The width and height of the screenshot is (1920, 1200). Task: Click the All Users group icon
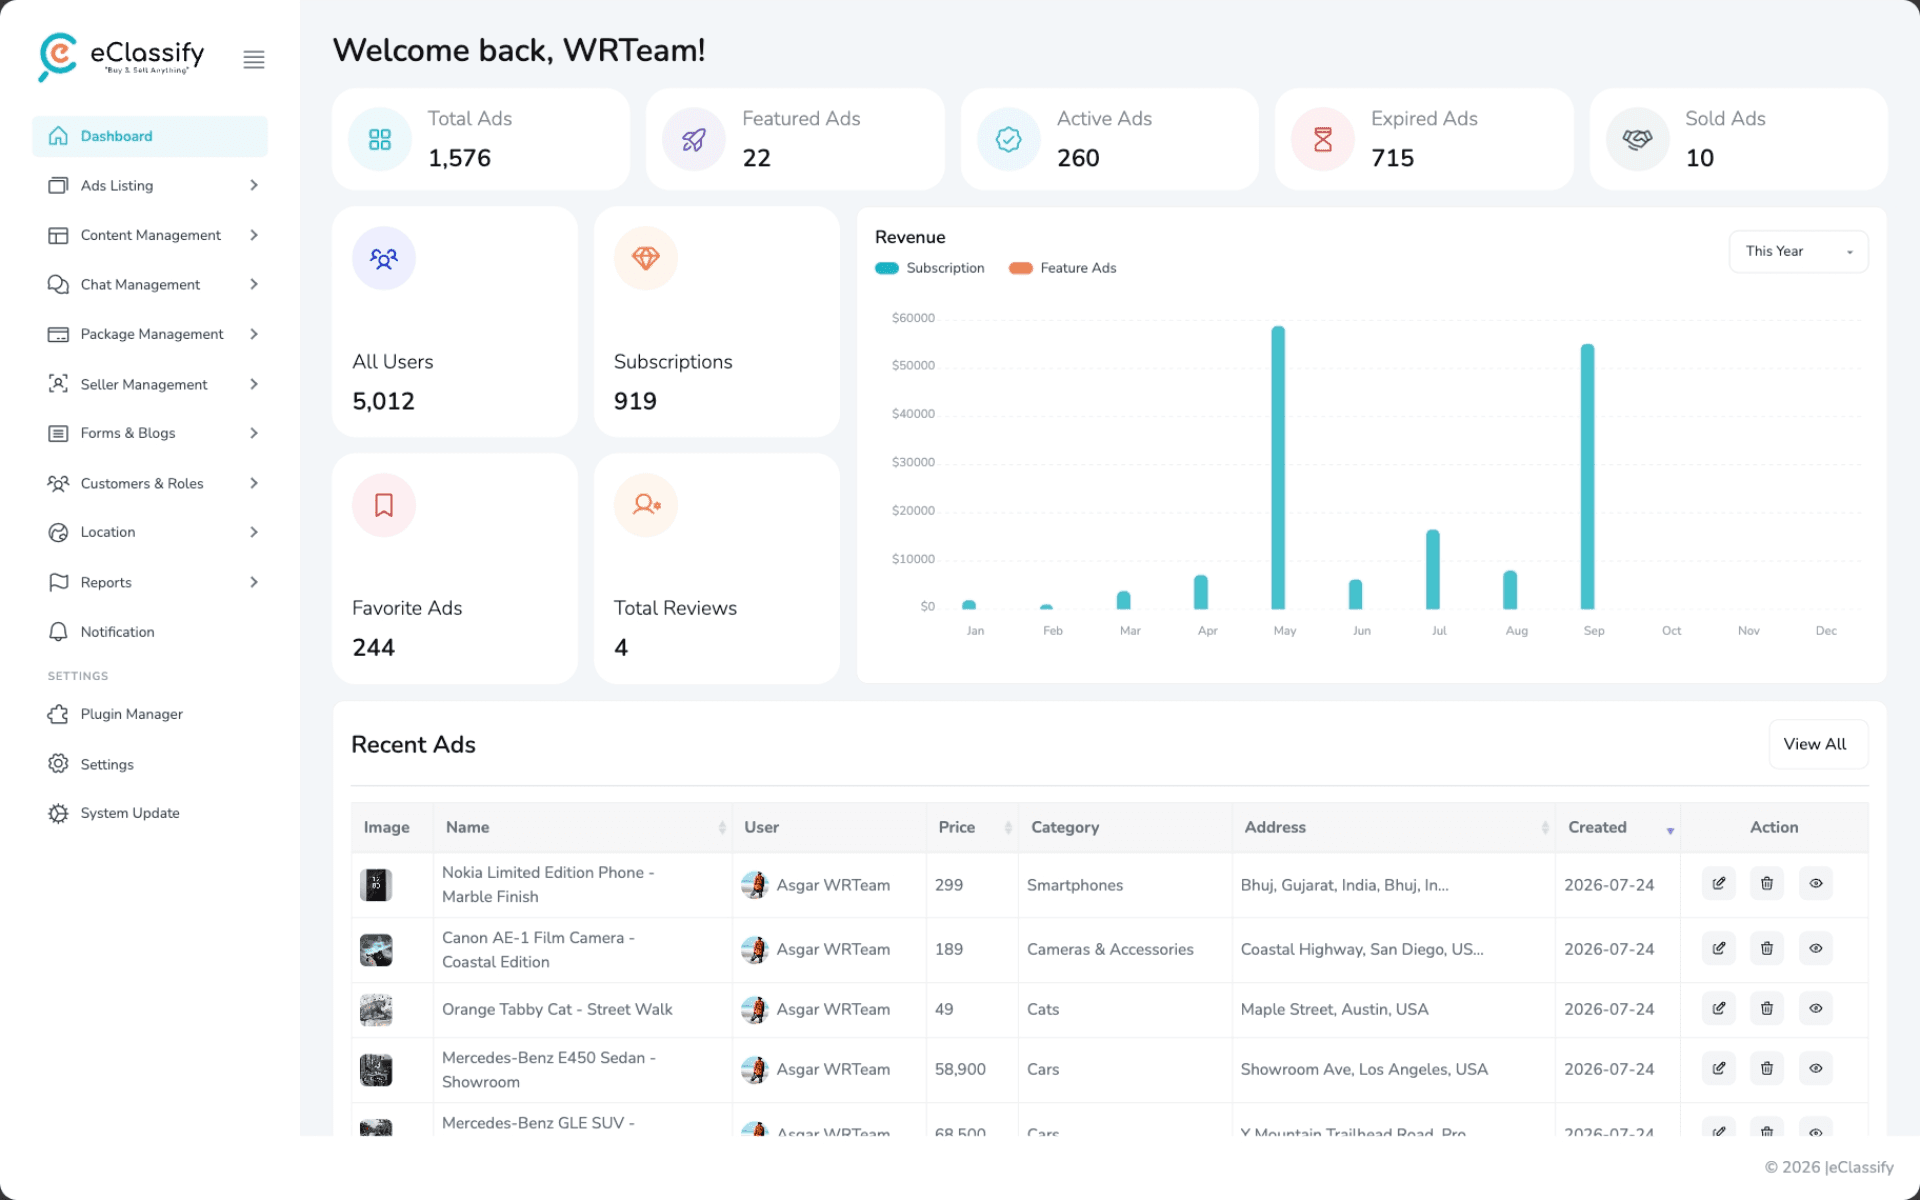(384, 259)
